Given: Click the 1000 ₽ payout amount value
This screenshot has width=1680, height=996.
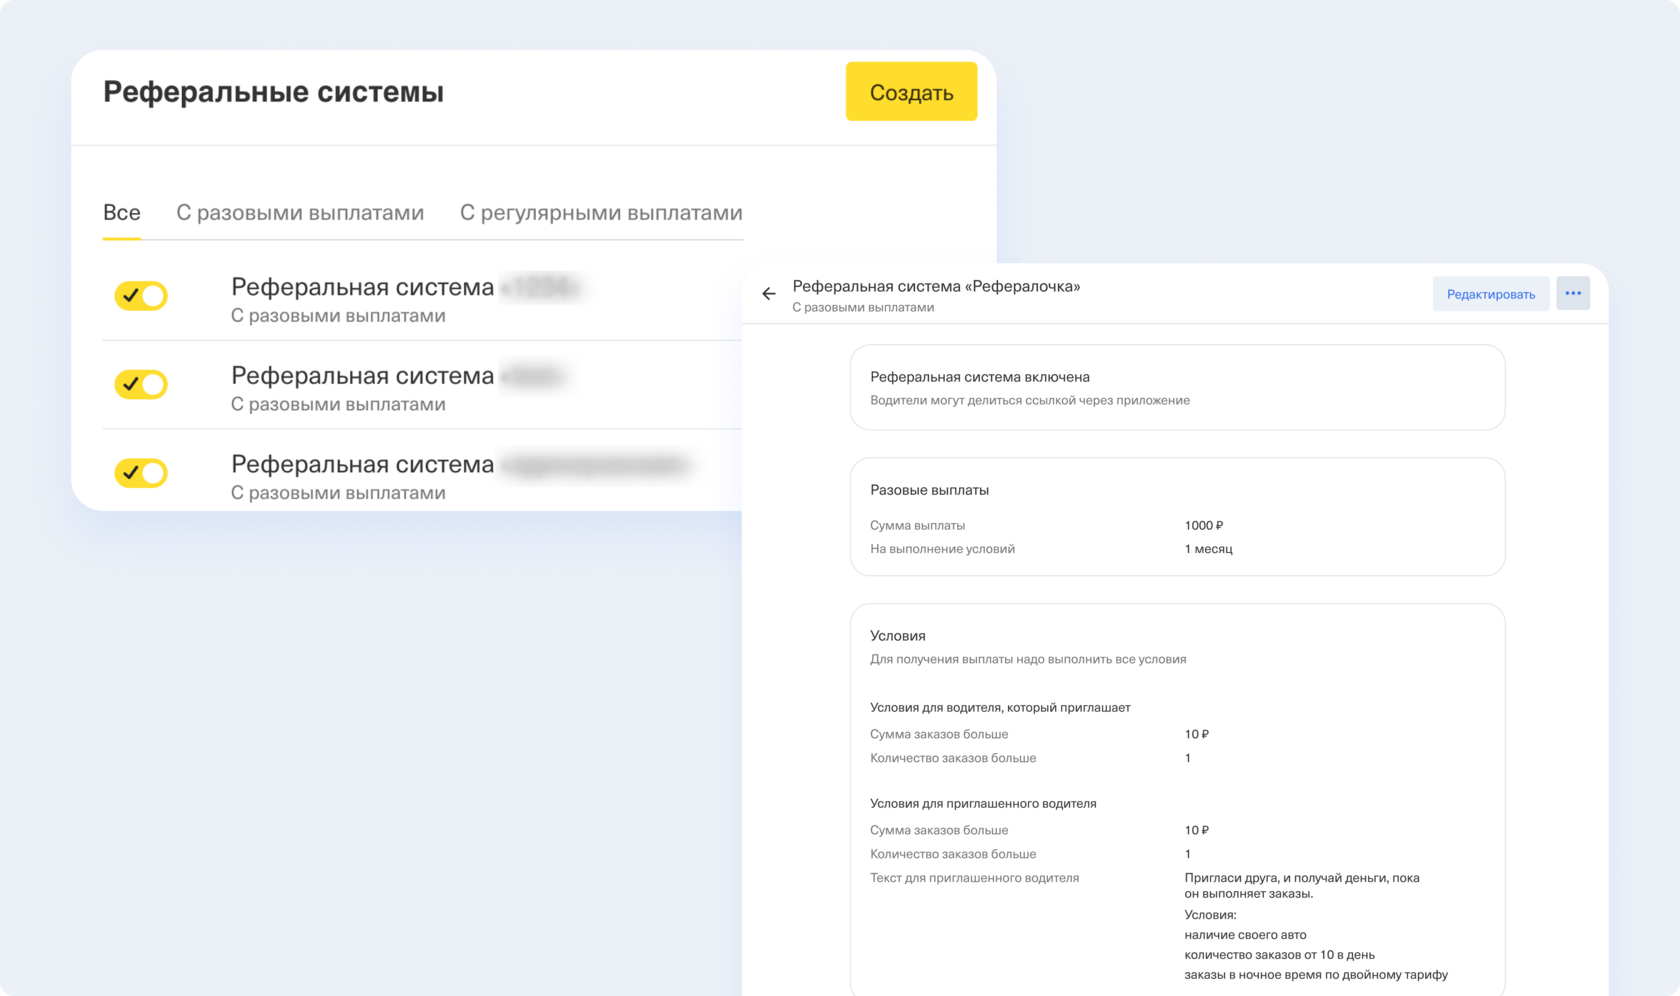Looking at the screenshot, I should [x=1203, y=526].
